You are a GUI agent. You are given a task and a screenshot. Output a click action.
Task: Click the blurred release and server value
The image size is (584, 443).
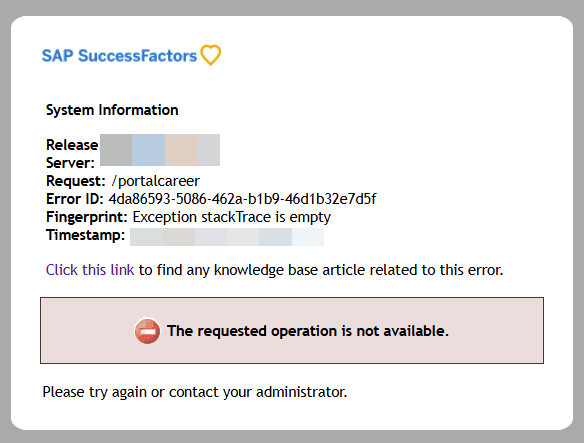click(x=160, y=150)
